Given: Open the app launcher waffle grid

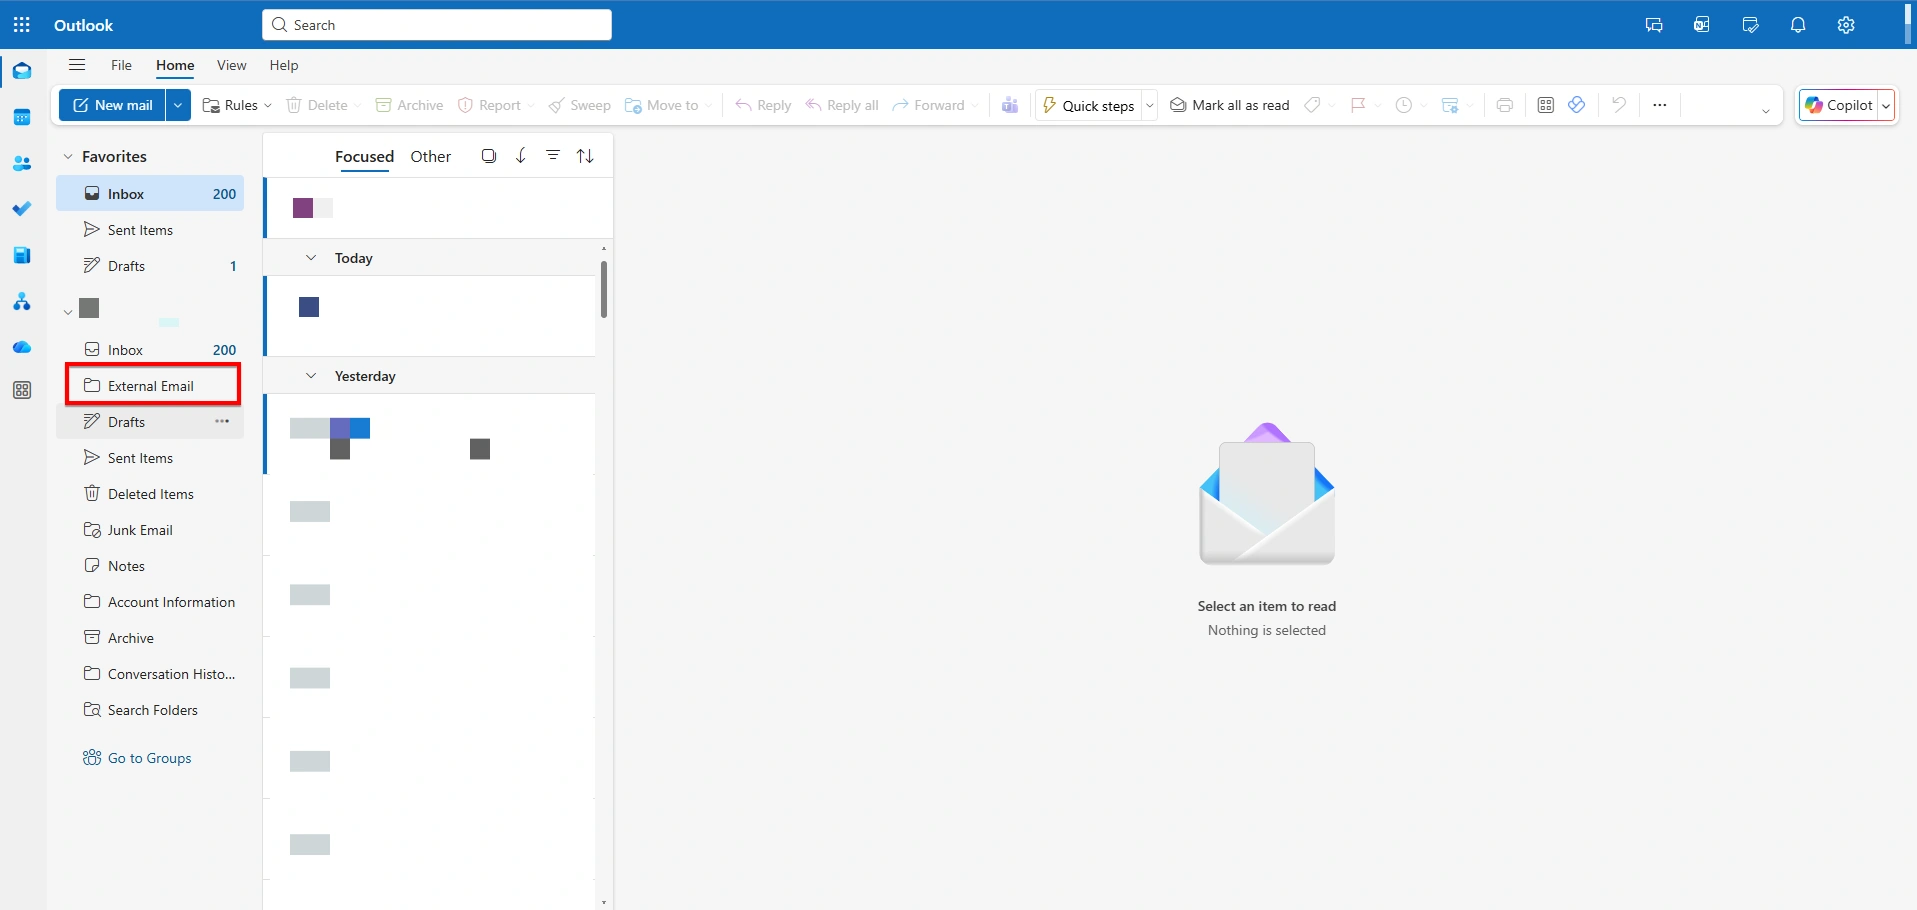Looking at the screenshot, I should 22,25.
